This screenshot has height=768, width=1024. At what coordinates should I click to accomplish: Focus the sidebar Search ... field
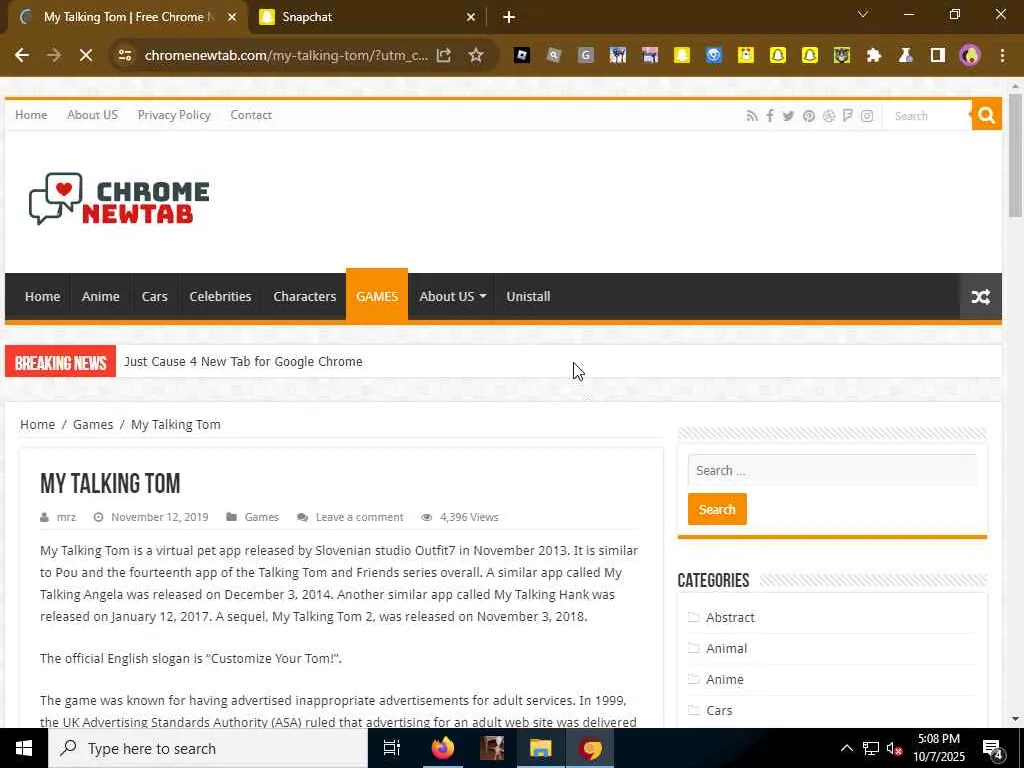point(833,470)
